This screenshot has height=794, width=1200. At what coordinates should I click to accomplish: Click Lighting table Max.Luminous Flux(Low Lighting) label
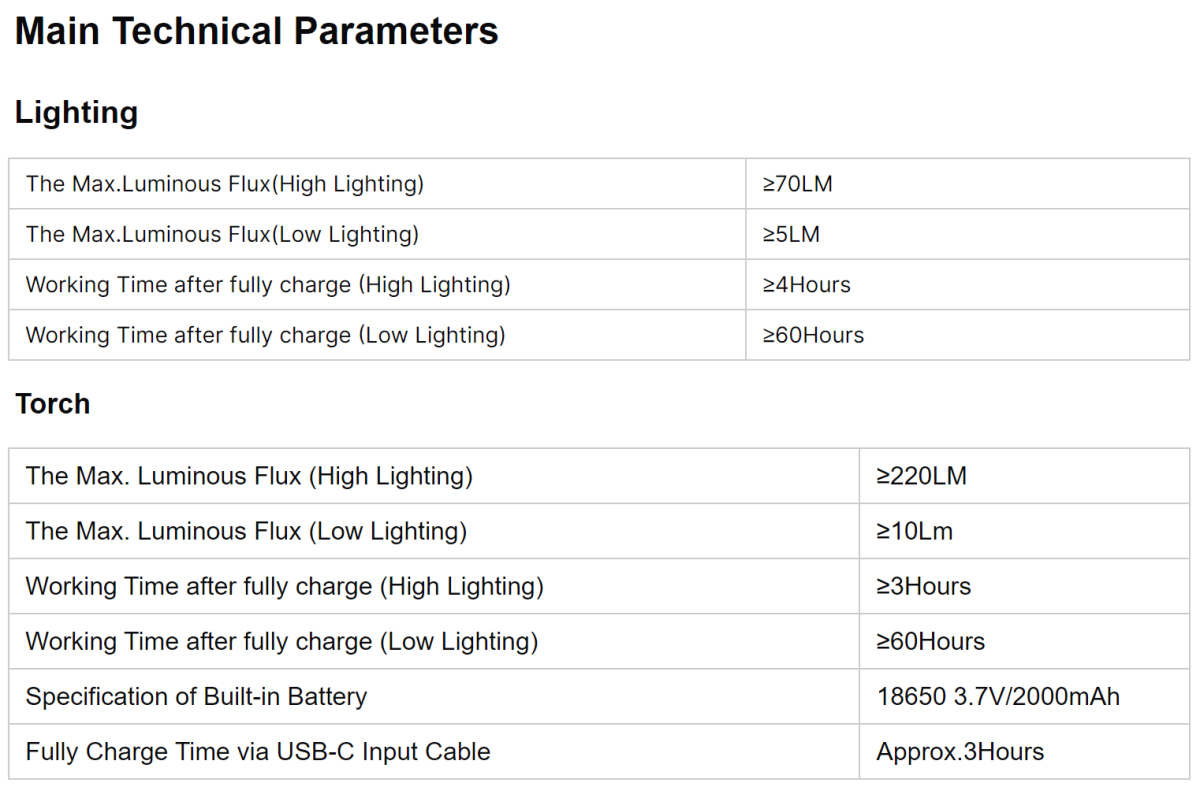pos(222,234)
